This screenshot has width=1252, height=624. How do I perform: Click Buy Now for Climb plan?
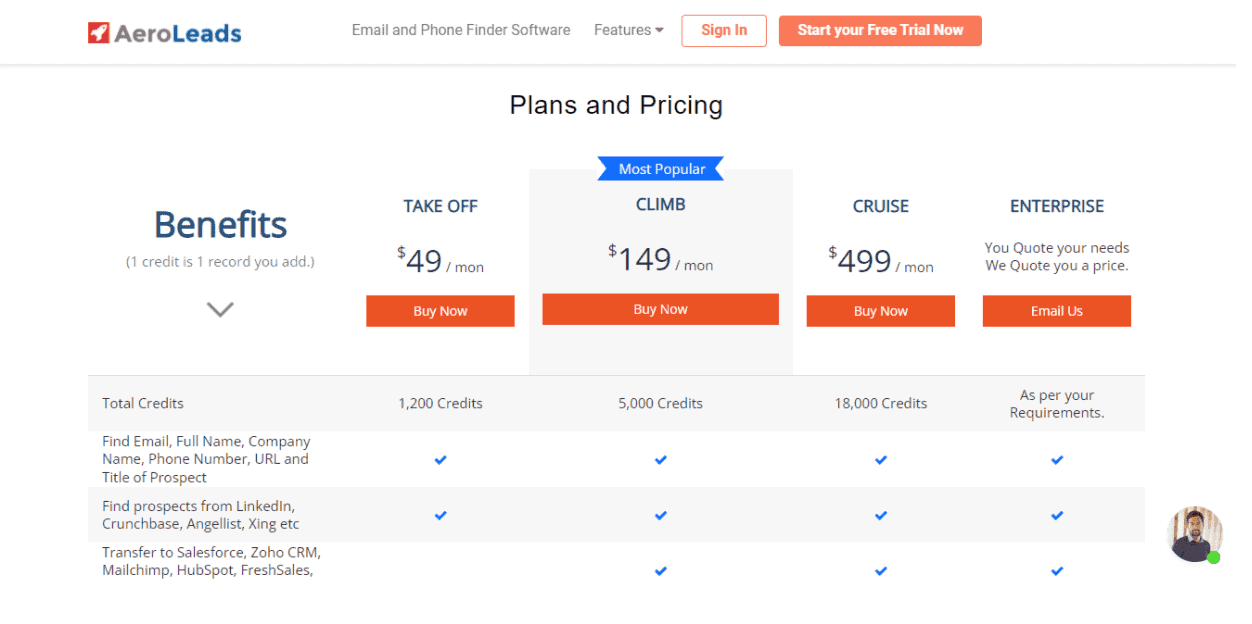(x=660, y=309)
